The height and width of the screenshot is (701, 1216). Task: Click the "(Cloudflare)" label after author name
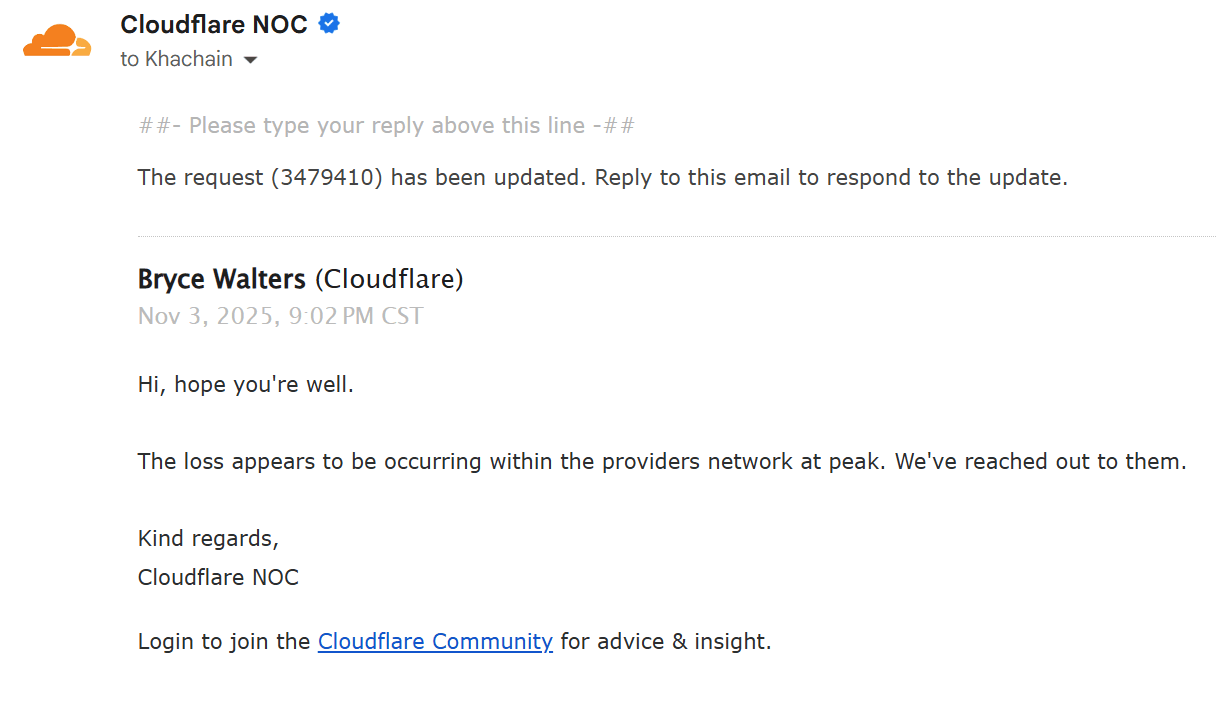(389, 279)
